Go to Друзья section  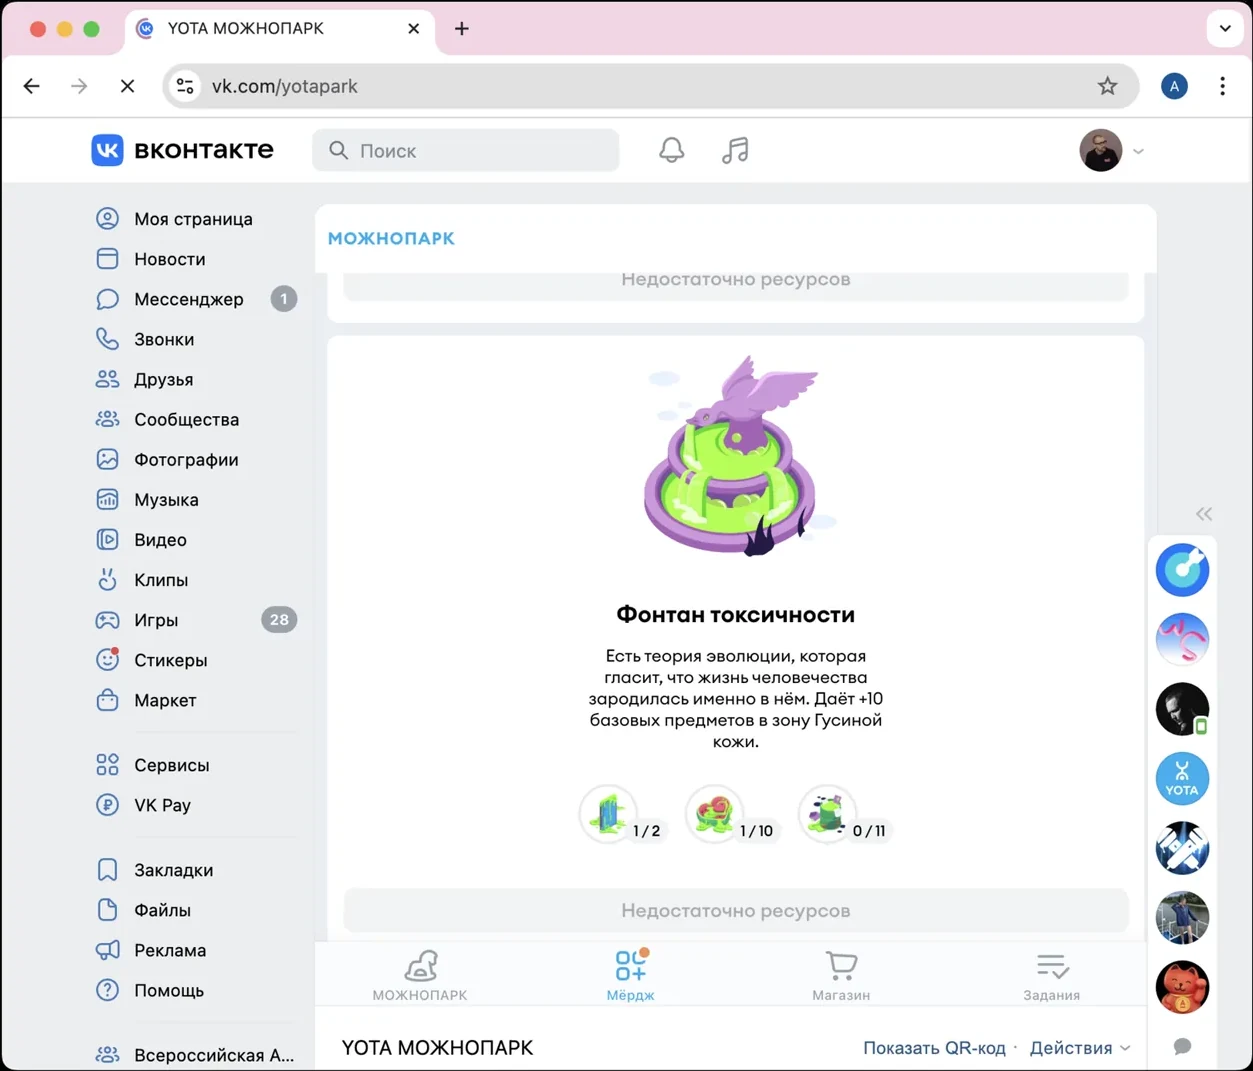tap(163, 379)
